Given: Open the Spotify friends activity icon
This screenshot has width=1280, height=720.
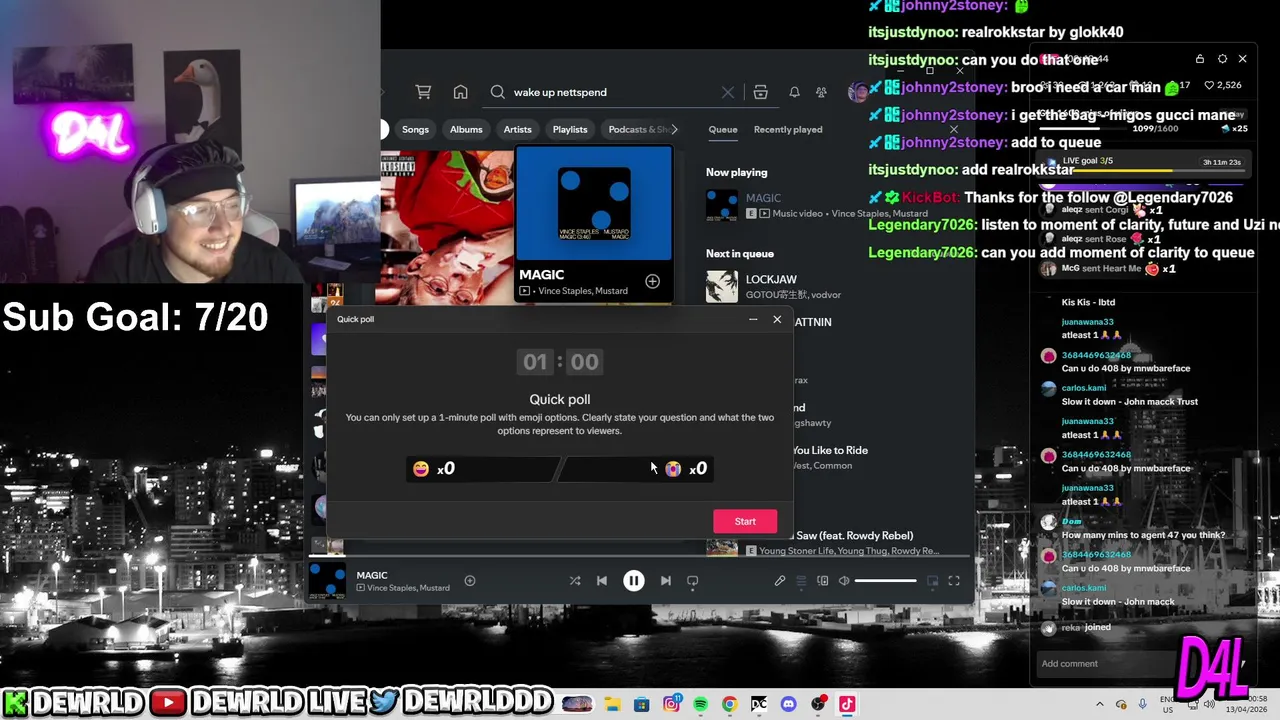Looking at the screenshot, I should tap(821, 92).
